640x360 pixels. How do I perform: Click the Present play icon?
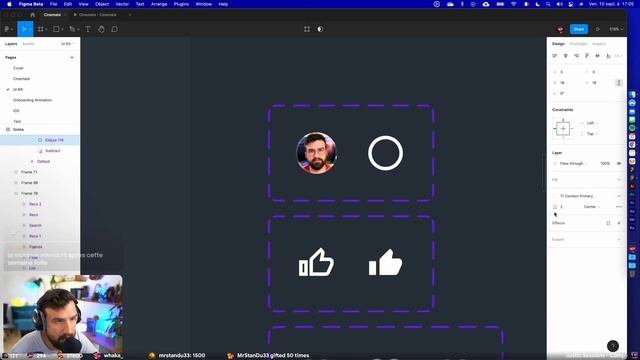tap(598, 29)
